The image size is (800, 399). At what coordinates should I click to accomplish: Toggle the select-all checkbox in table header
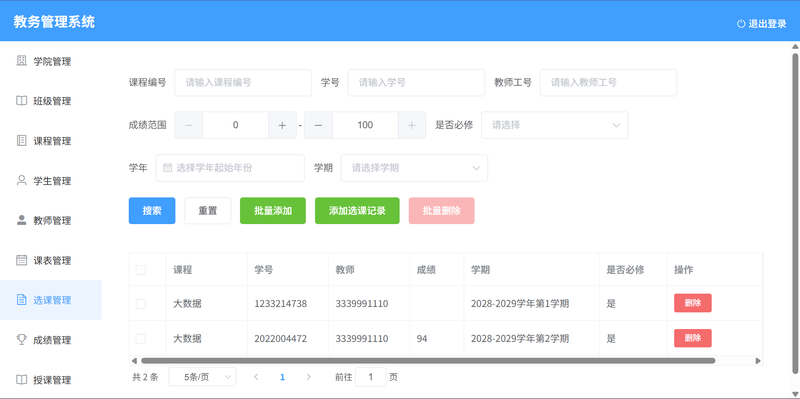pos(141,270)
